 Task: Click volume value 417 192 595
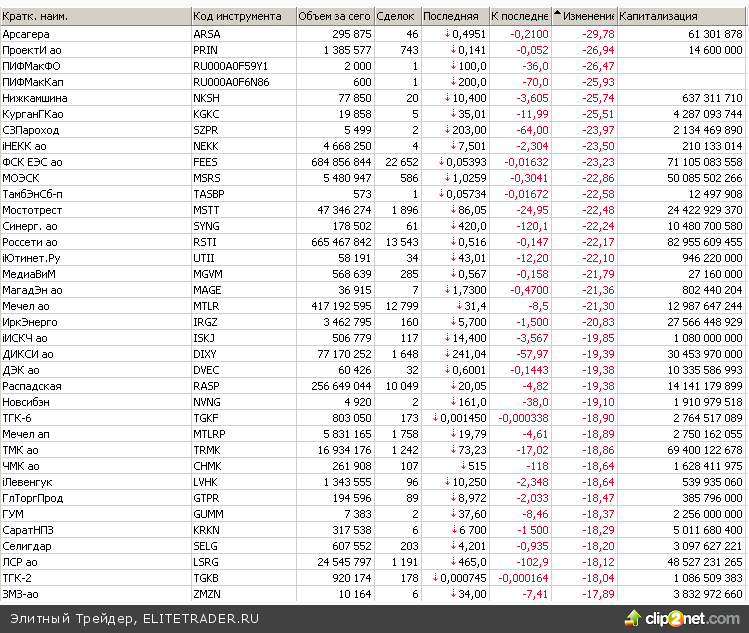click(341, 306)
